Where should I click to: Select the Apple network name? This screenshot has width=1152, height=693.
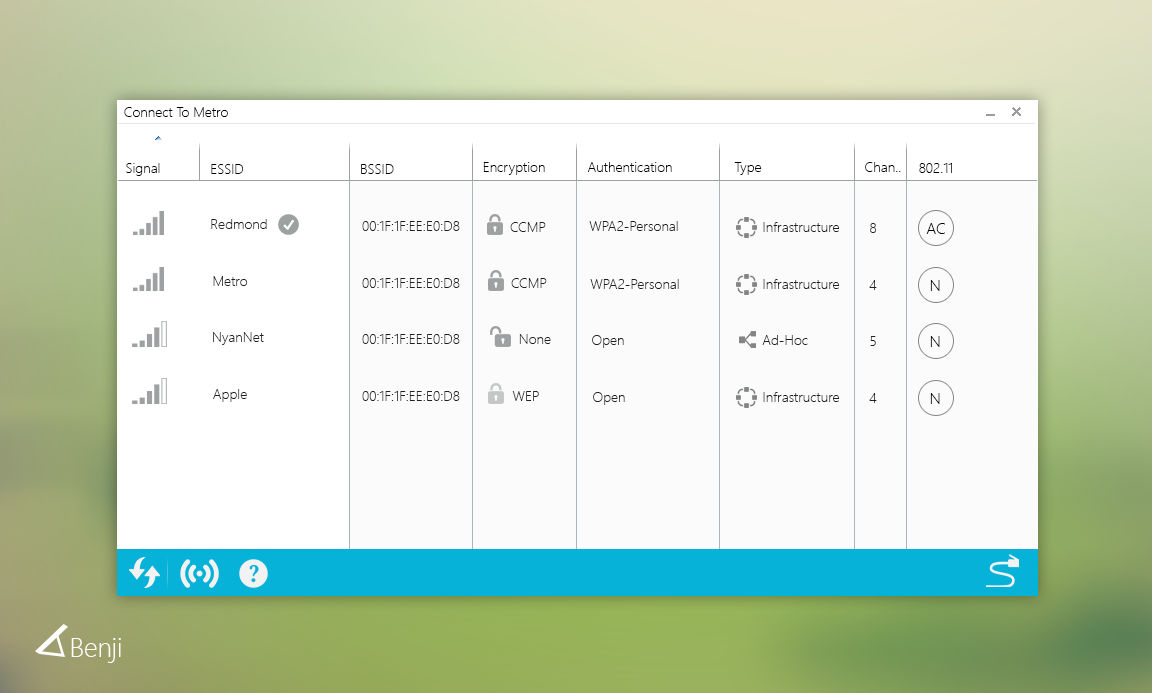click(x=230, y=395)
